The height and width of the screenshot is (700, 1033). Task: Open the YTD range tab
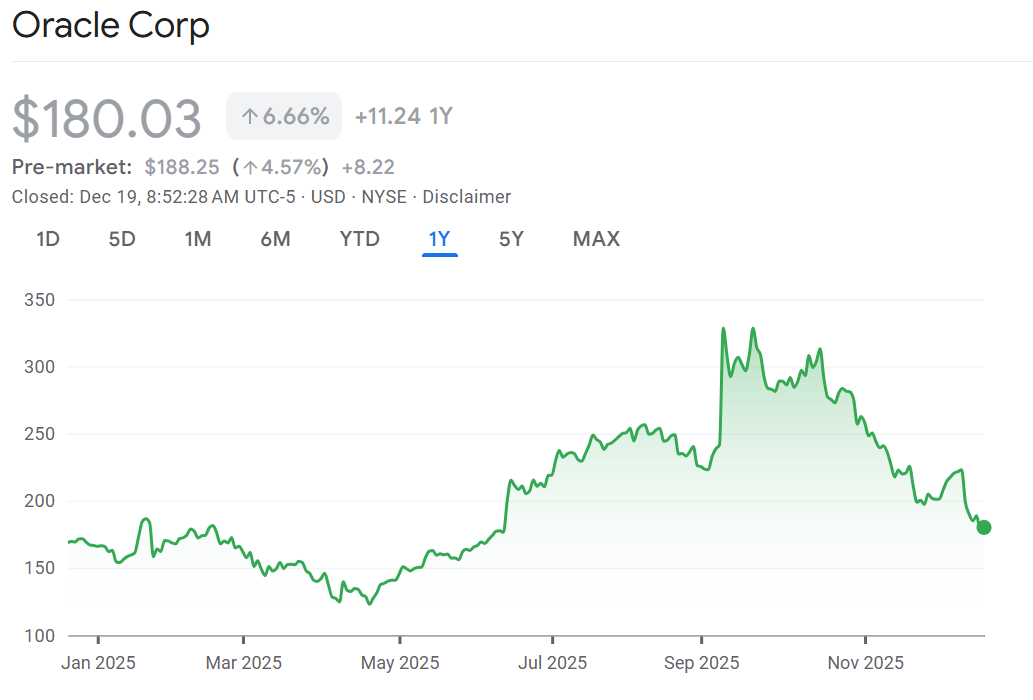tap(359, 239)
